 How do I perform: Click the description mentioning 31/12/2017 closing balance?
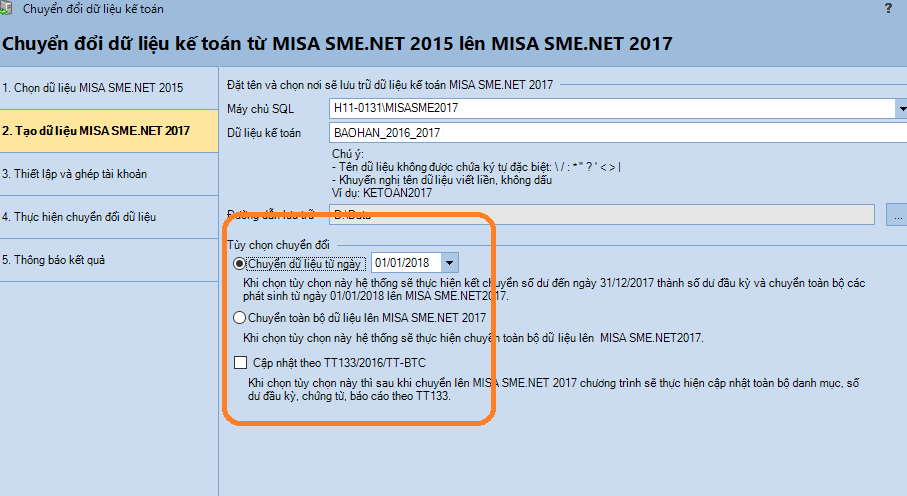point(554,289)
